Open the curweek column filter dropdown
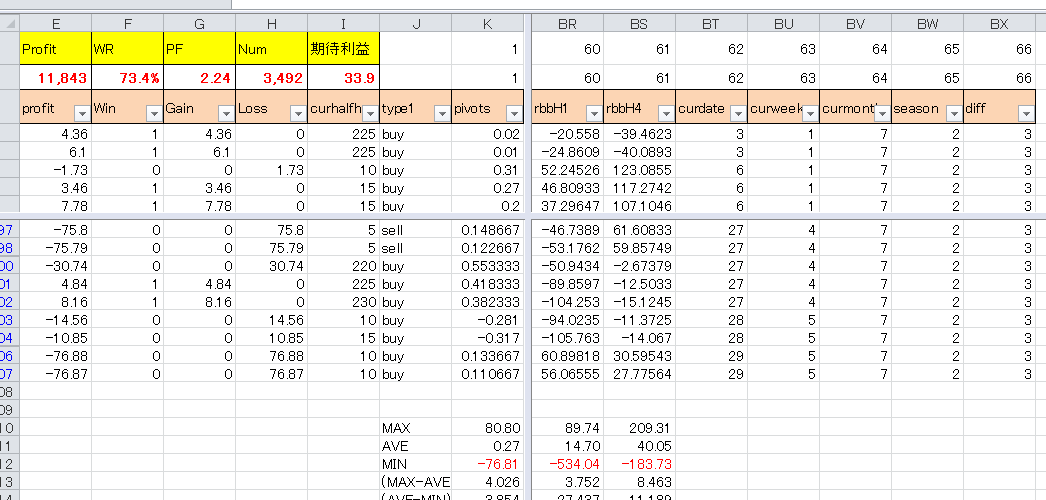 pos(810,114)
